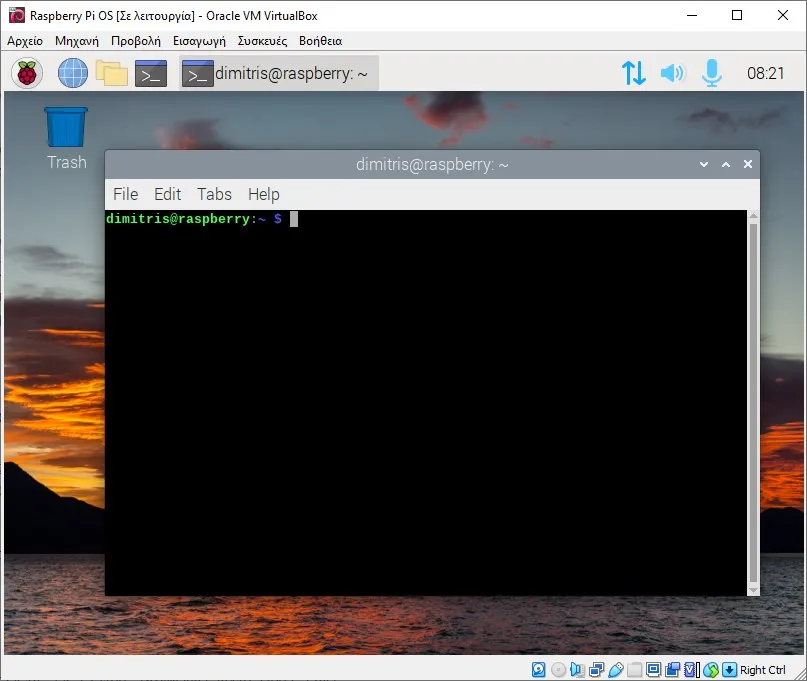Open the network arrows icon in the panel
The image size is (807, 681).
(x=633, y=72)
